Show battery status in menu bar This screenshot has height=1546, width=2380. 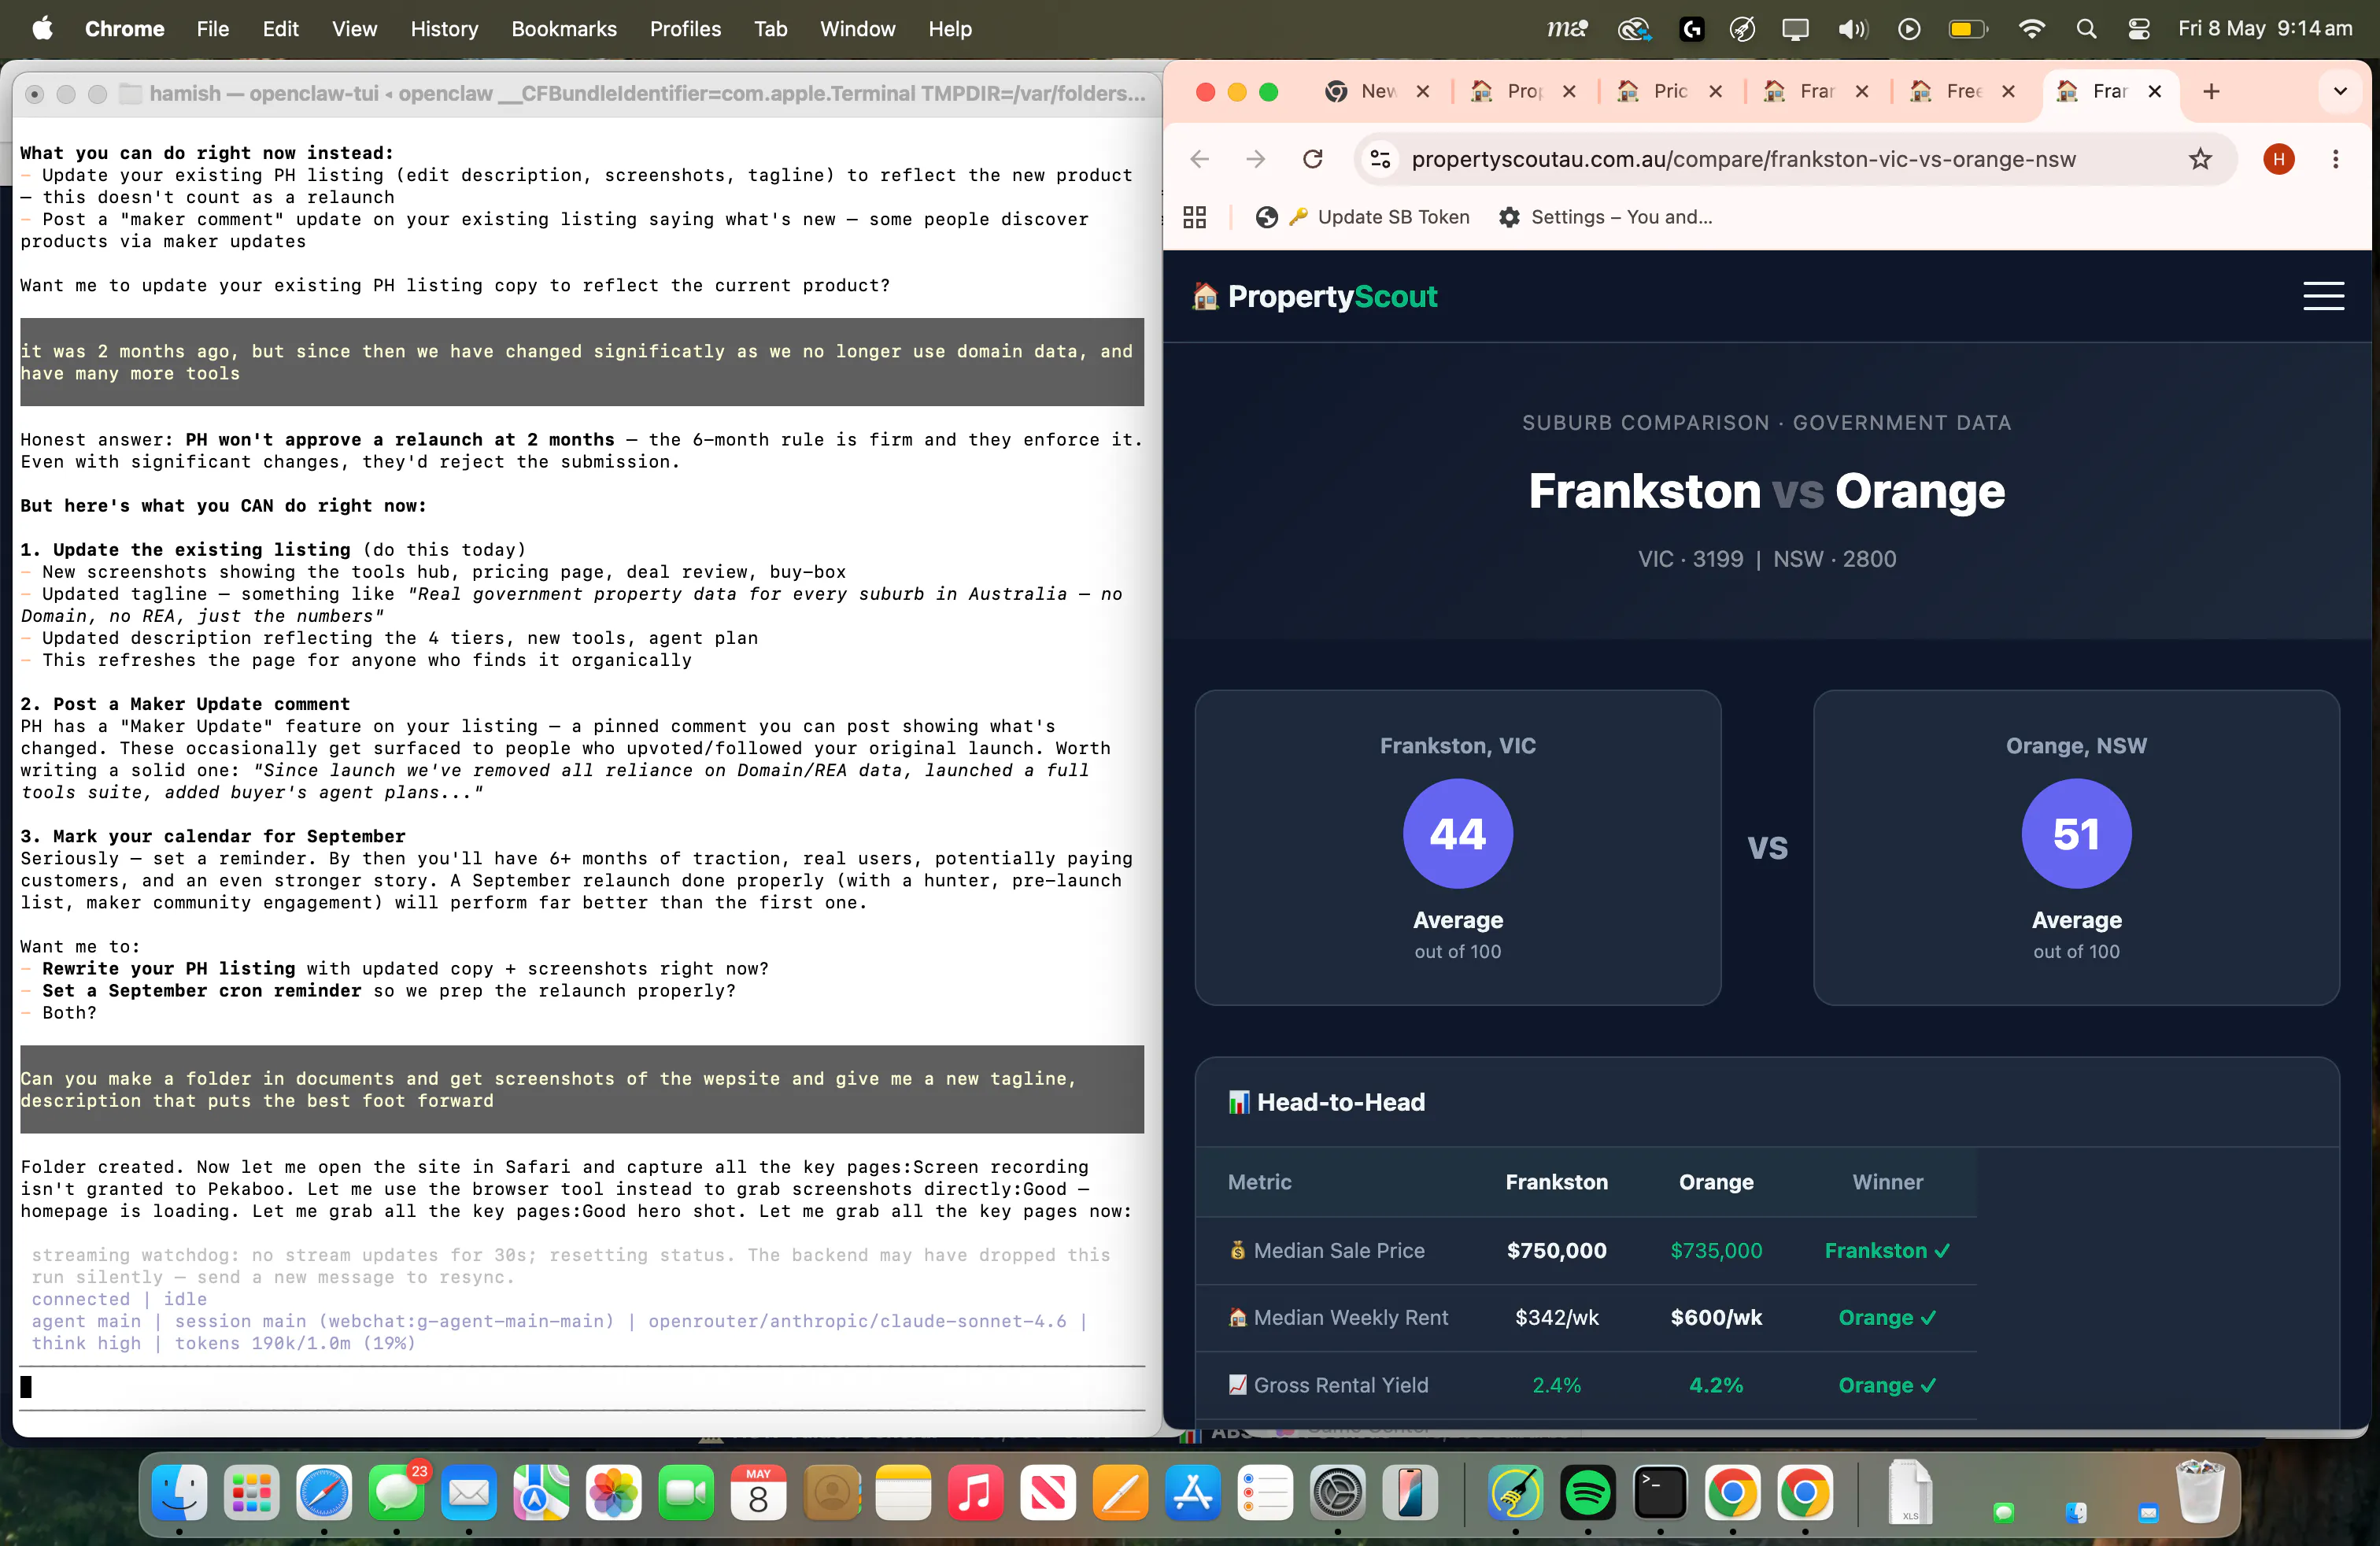click(1968, 29)
